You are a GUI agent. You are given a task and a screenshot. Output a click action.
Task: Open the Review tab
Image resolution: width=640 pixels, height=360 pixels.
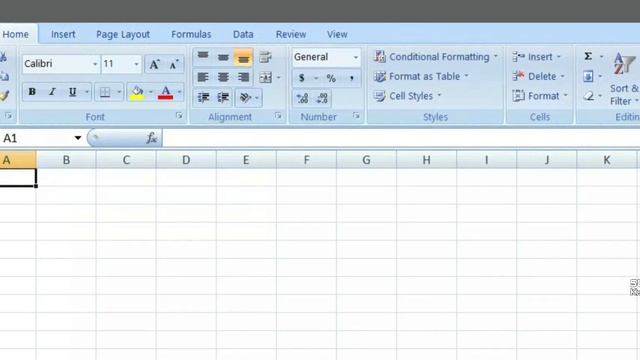(291, 34)
